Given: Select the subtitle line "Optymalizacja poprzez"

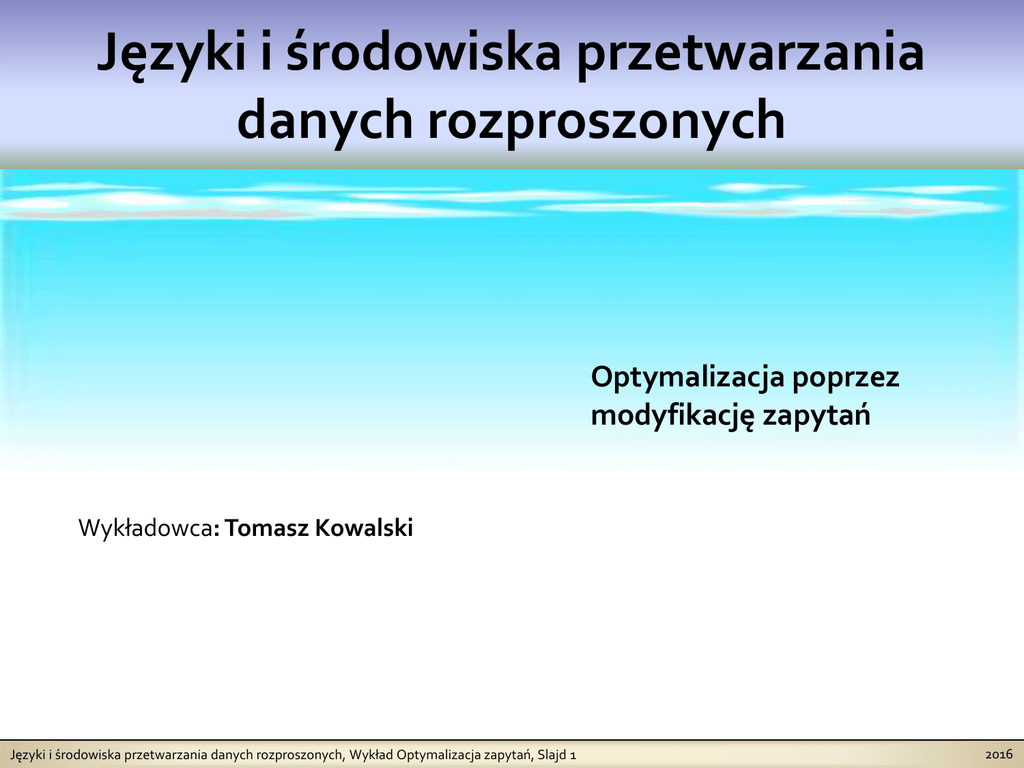Looking at the screenshot, I should (744, 378).
